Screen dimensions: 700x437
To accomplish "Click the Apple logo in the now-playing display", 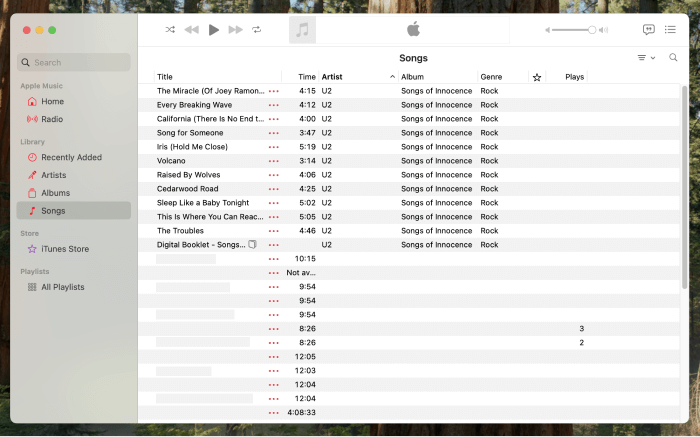I will 413,29.
